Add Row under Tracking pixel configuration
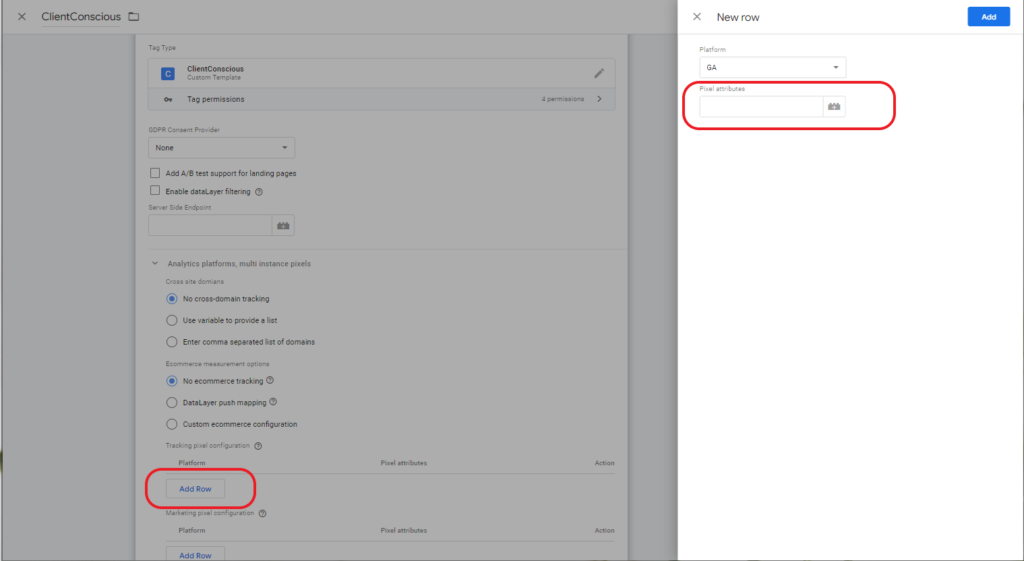Image resolution: width=1024 pixels, height=561 pixels. 195,489
